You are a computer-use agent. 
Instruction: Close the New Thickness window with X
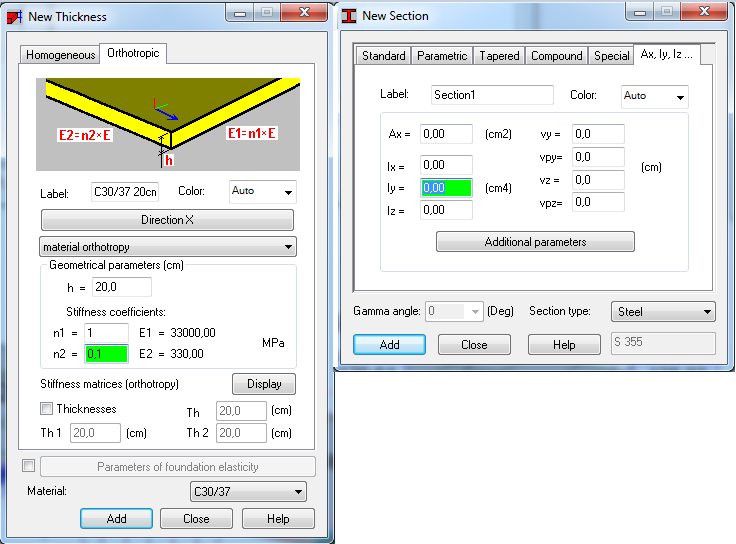point(304,13)
